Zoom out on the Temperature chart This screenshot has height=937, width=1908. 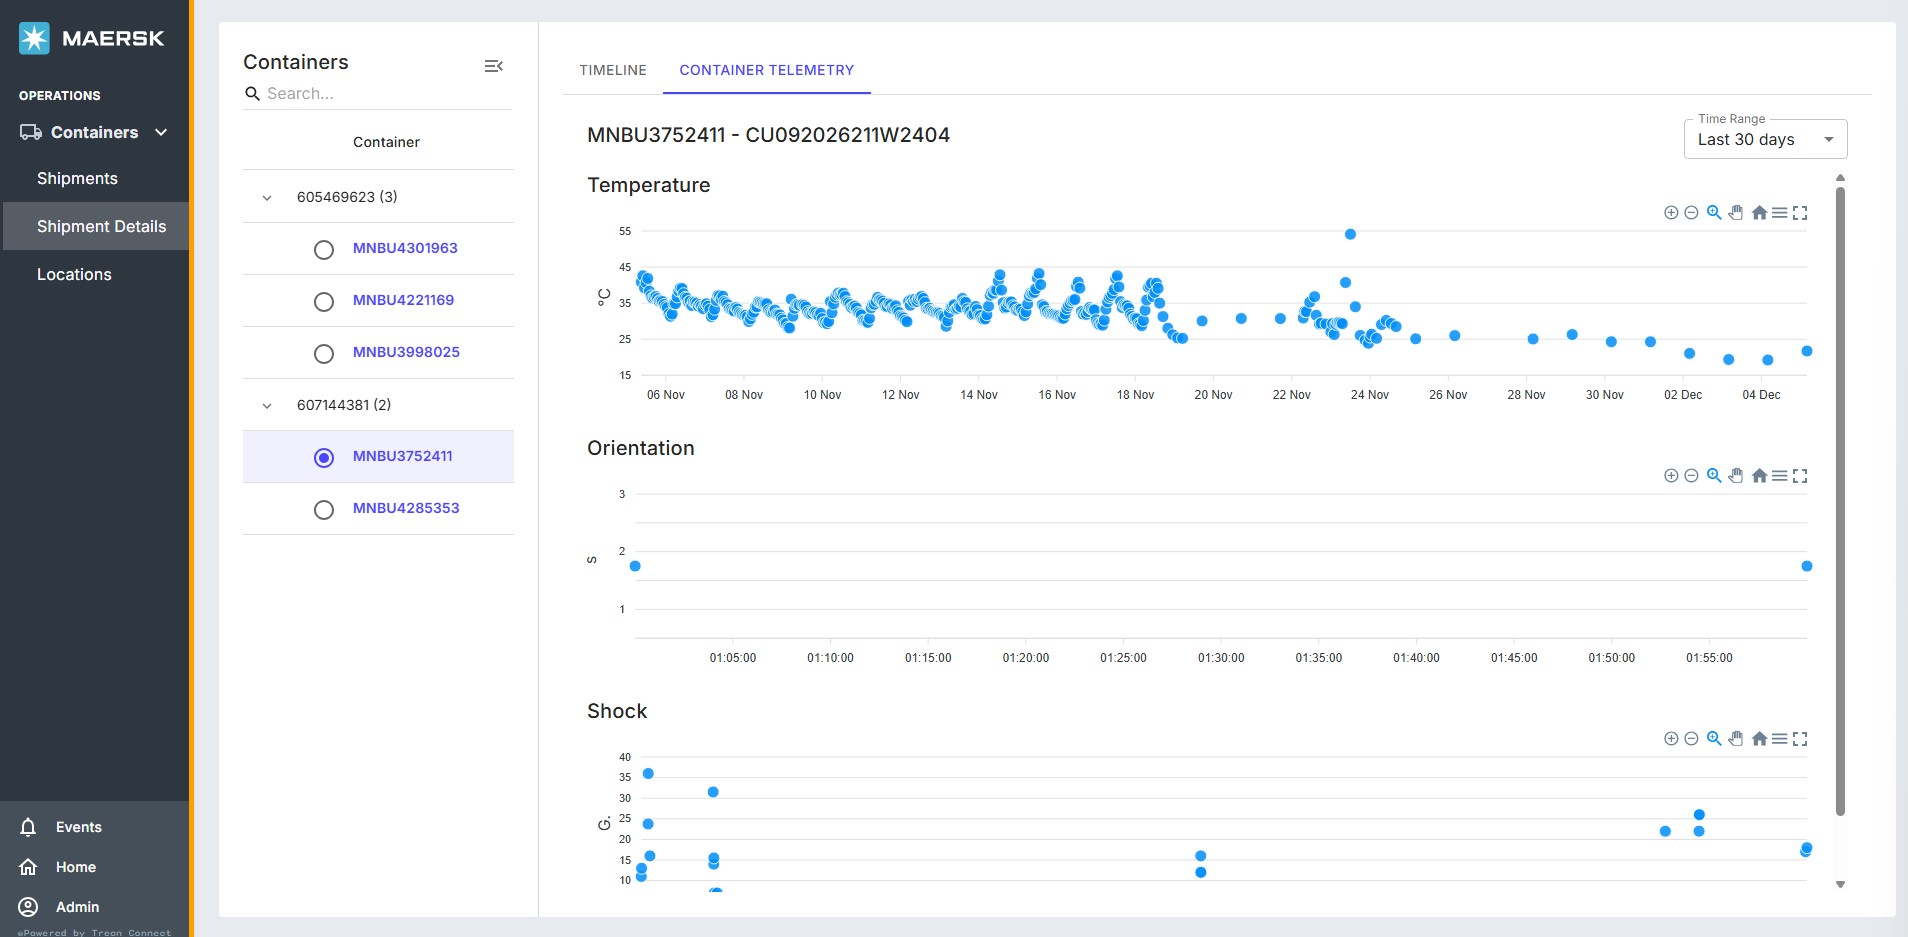1691,213
